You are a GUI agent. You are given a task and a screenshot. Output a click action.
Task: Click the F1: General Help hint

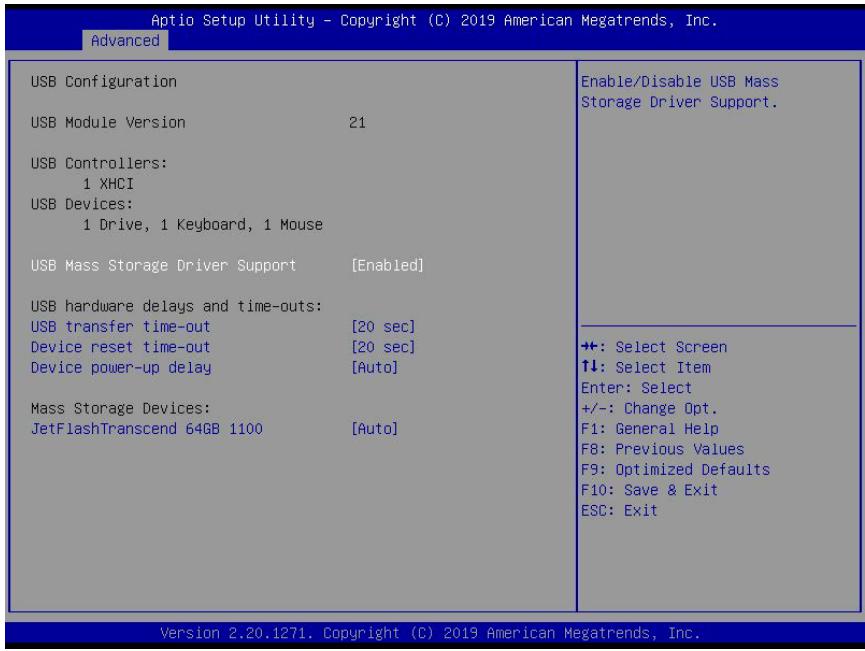coord(650,429)
